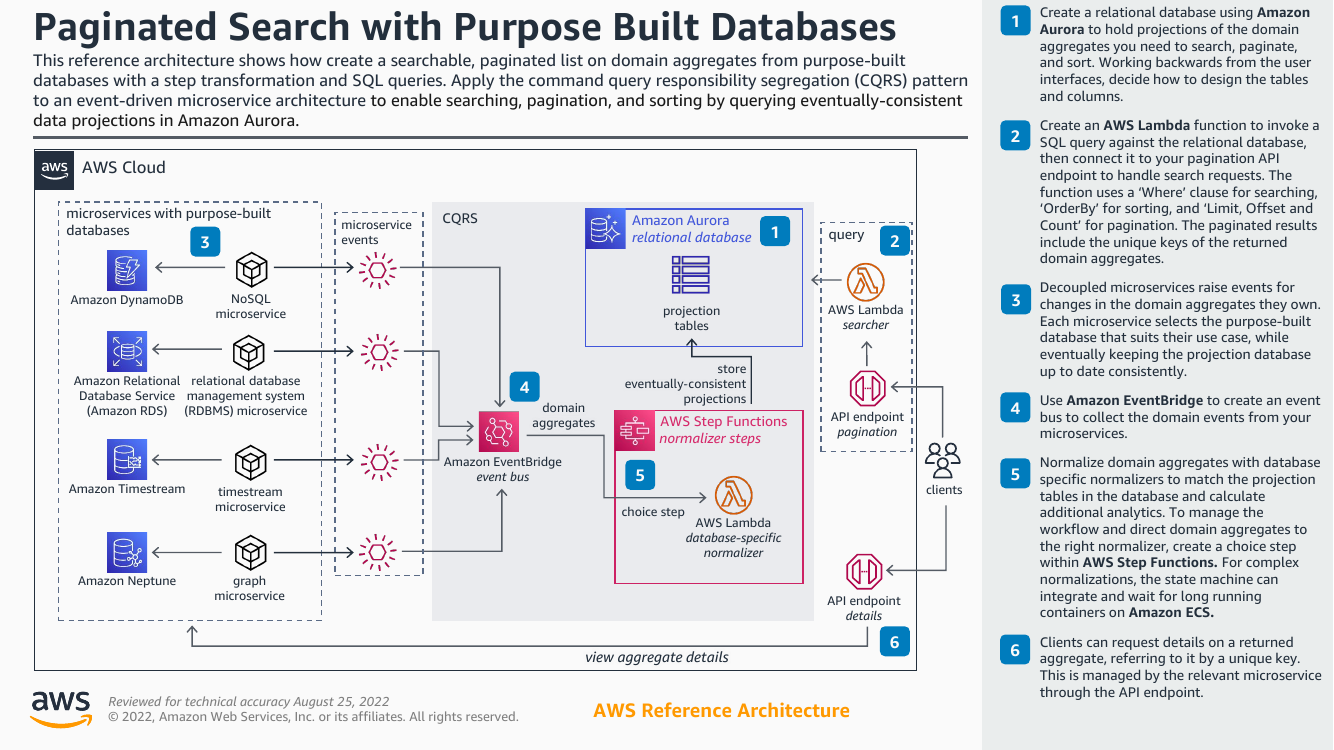Click the timestream microservice event icon
1334x750 pixels.
(379, 461)
